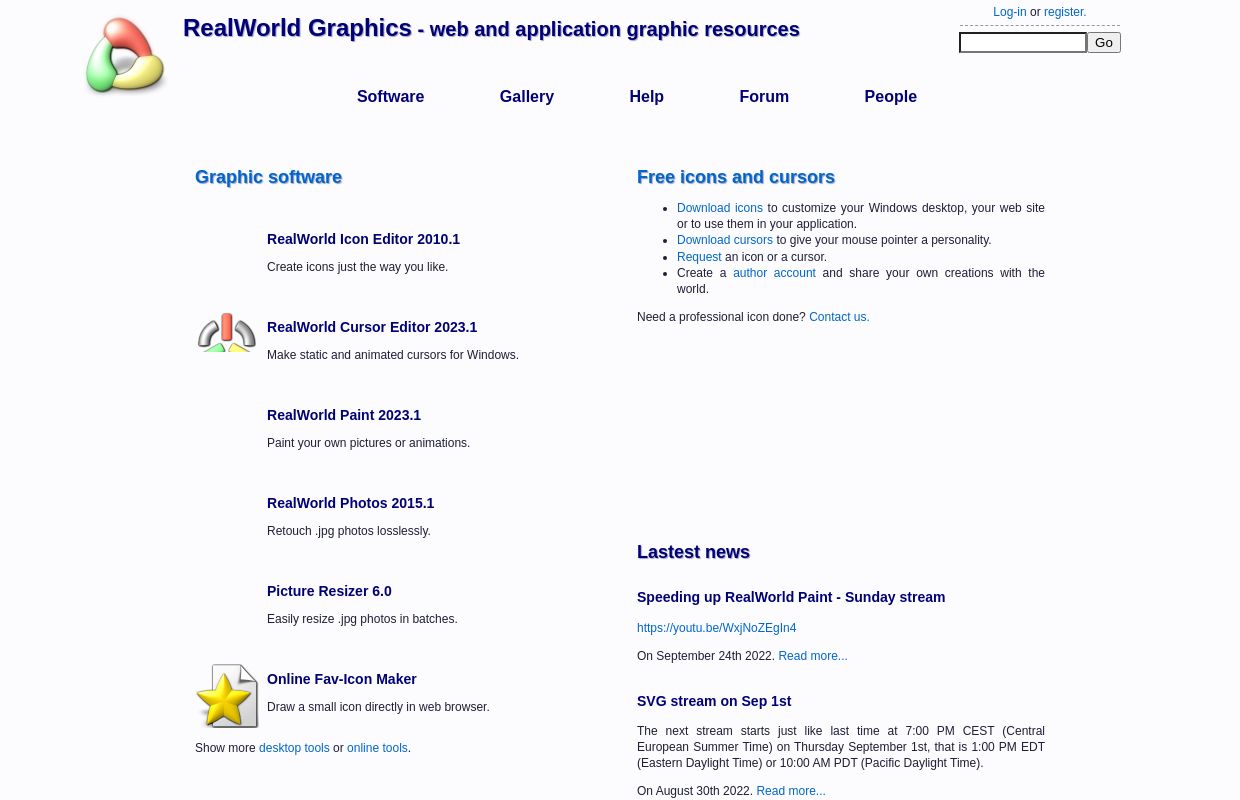Open Online Fav-Icon Maker title link
1240x800 pixels.
tap(342, 679)
